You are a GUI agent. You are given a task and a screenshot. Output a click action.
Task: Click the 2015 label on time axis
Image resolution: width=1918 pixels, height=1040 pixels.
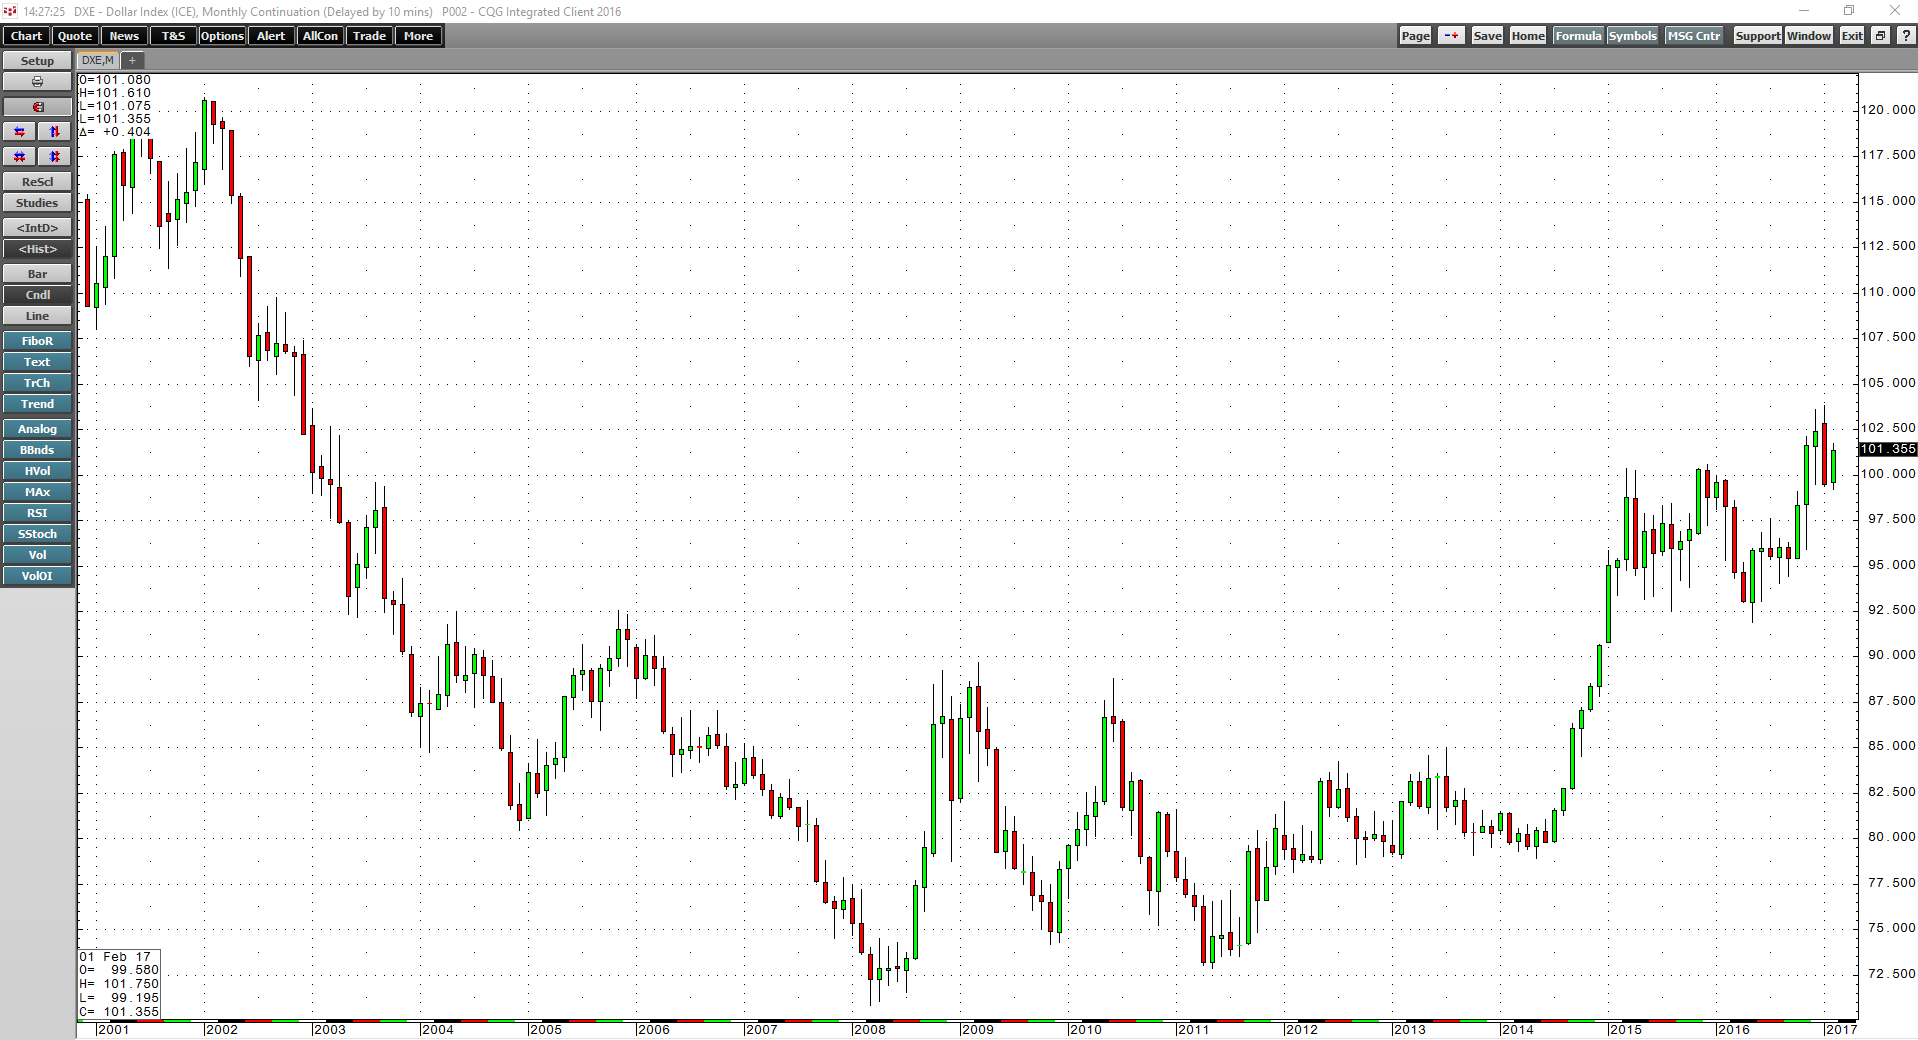1625,1029
